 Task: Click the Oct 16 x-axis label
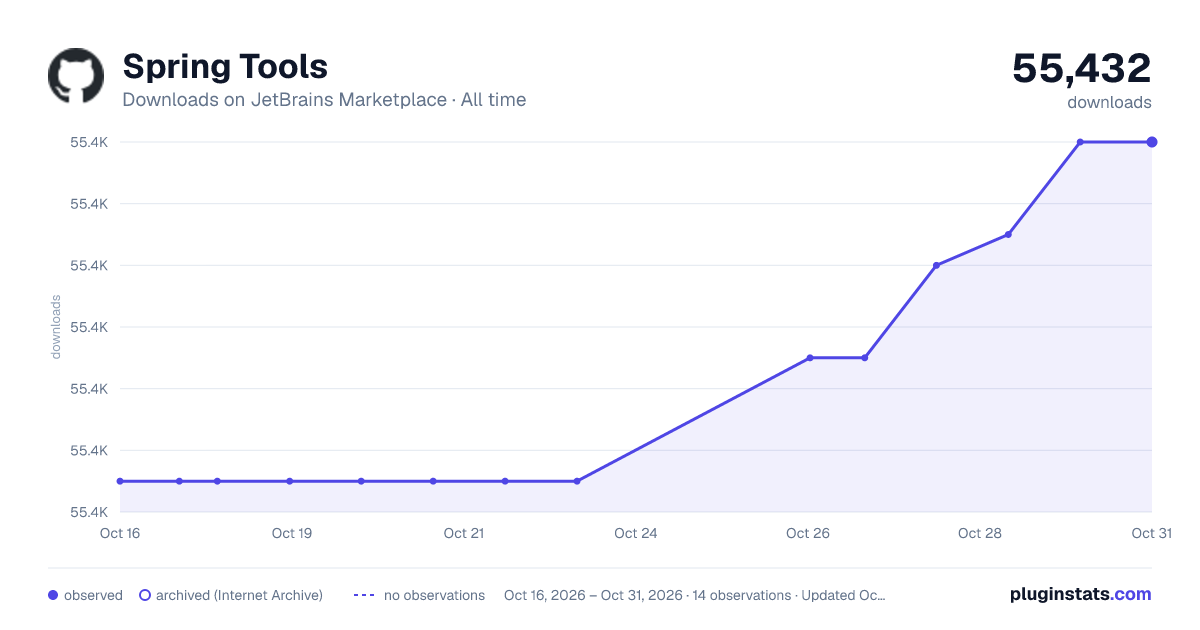(x=120, y=533)
